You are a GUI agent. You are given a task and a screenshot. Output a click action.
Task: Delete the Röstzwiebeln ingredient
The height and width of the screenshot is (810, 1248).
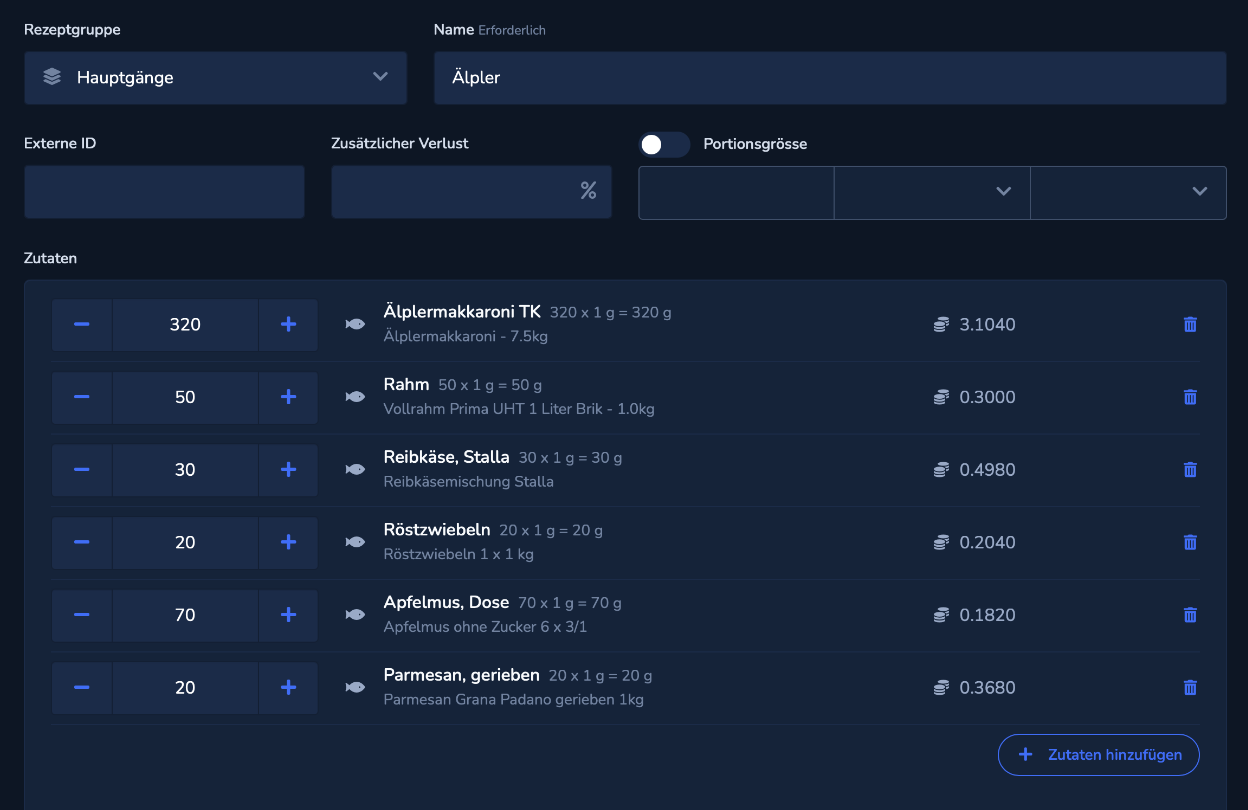tap(1190, 542)
